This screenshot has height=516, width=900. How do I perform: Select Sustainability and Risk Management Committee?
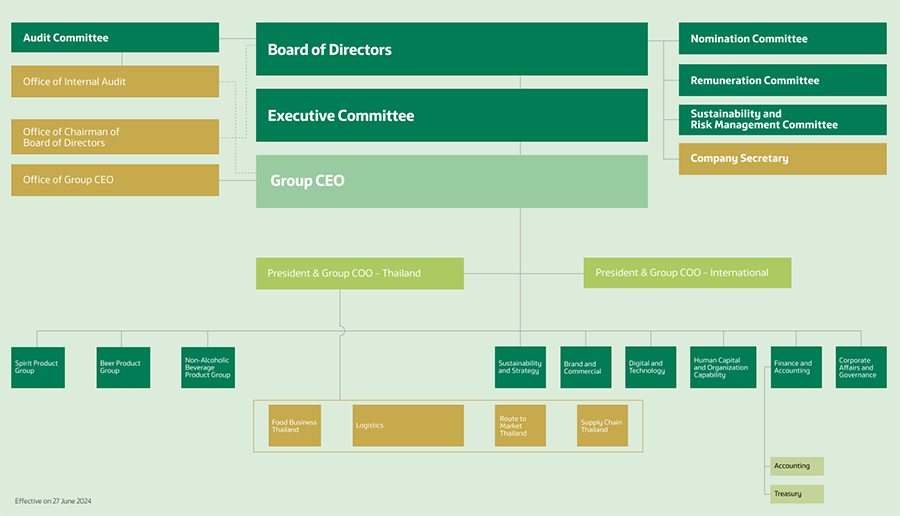[x=782, y=120]
